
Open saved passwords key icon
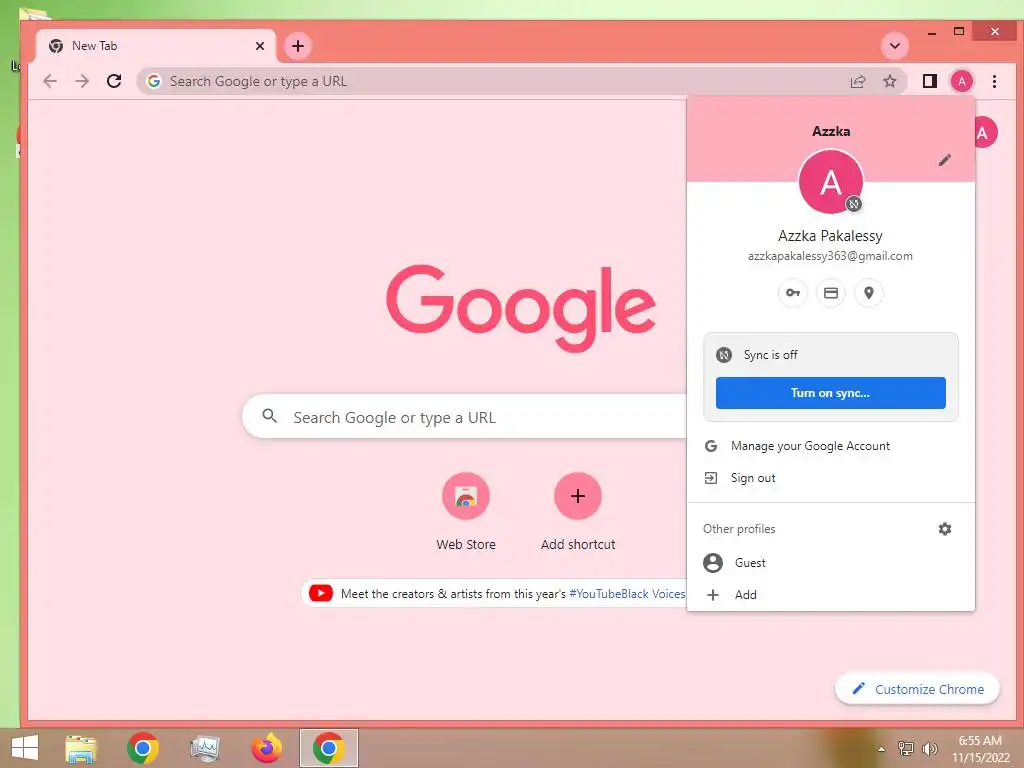tap(793, 293)
